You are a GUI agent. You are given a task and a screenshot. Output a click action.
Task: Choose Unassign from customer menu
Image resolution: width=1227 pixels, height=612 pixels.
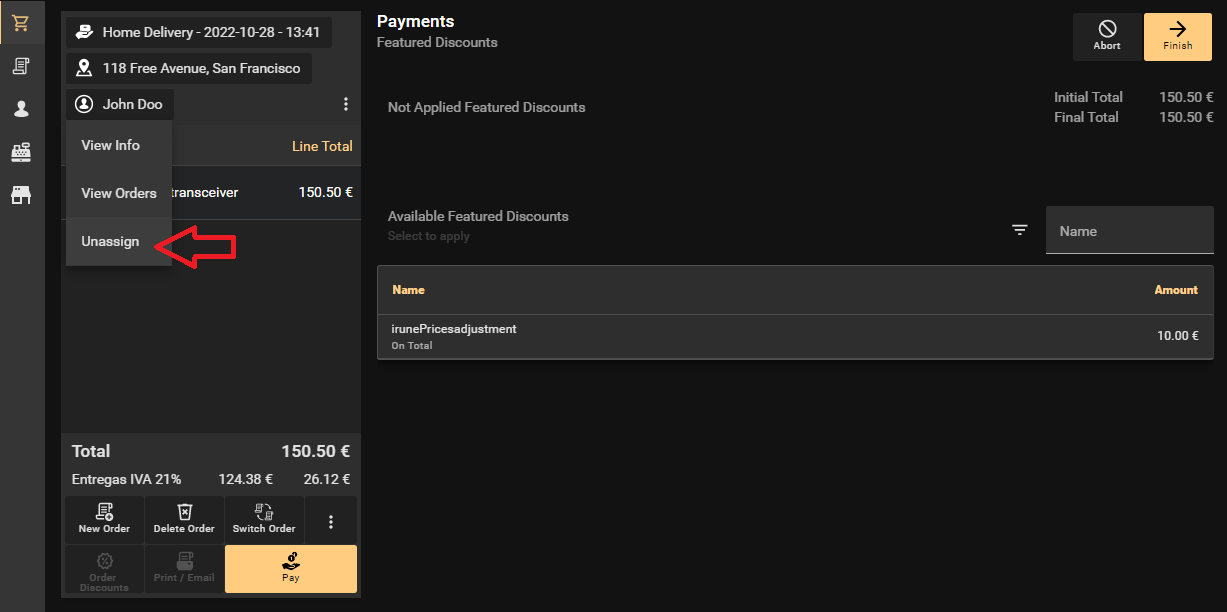[x=110, y=241]
